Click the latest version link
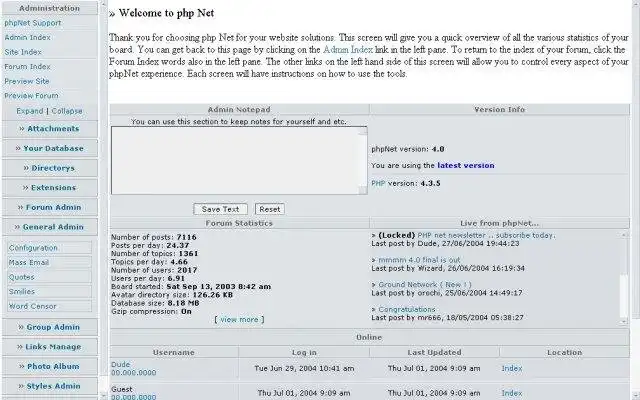This screenshot has height=400, width=640. click(x=466, y=165)
